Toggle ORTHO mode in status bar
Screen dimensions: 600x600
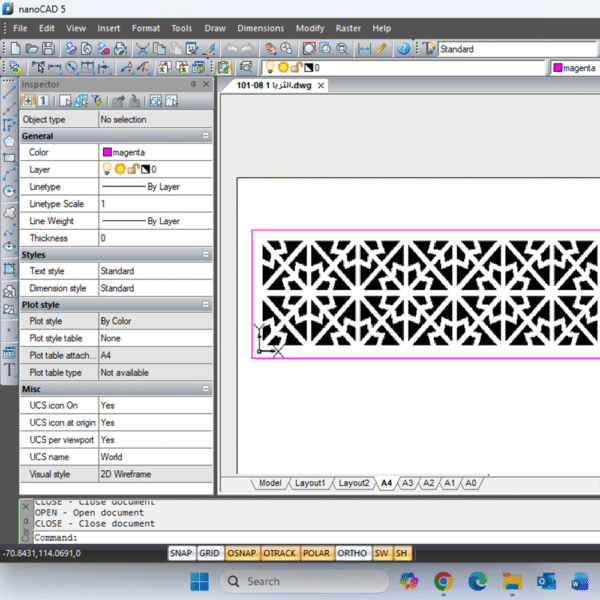click(x=351, y=553)
